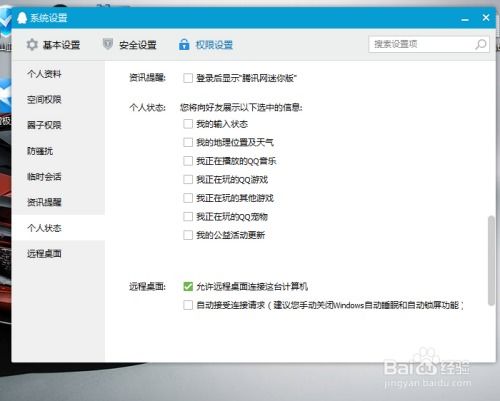Image resolution: width=500 pixels, height=401 pixels.
Task: Click the QQ penguin icon in title bar
Action: (22, 18)
